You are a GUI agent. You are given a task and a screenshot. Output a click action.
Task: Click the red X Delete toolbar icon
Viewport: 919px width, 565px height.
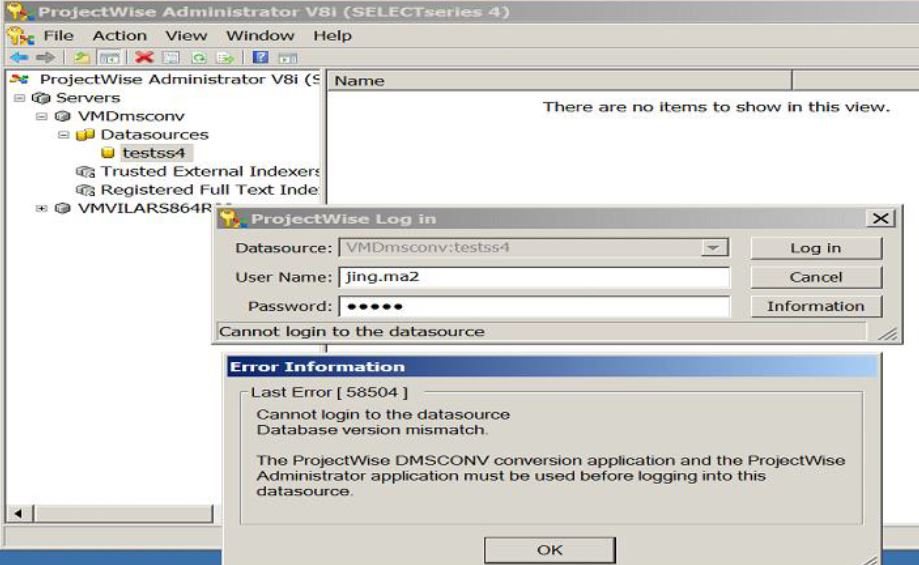point(144,57)
